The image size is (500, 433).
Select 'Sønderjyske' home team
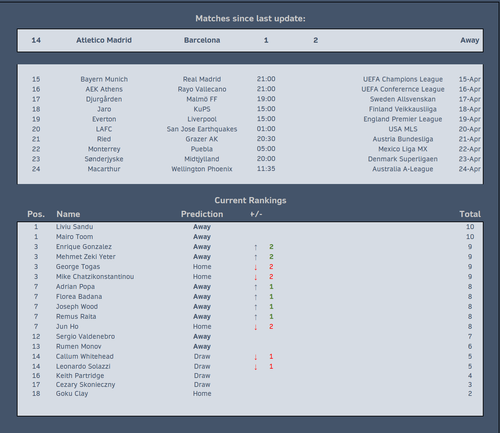click(x=104, y=159)
